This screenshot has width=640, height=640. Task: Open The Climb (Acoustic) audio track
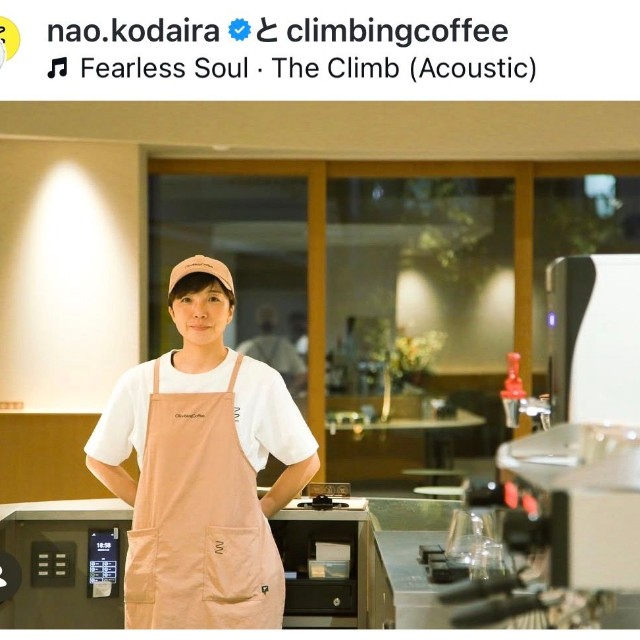(404, 68)
